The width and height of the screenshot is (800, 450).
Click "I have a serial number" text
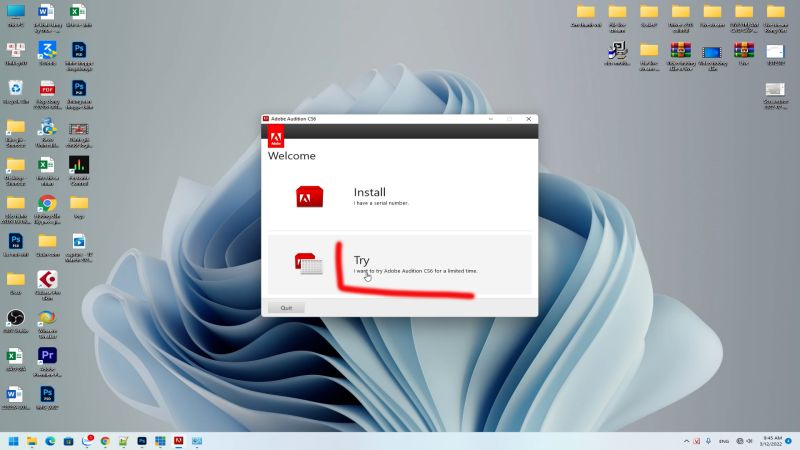[381, 203]
